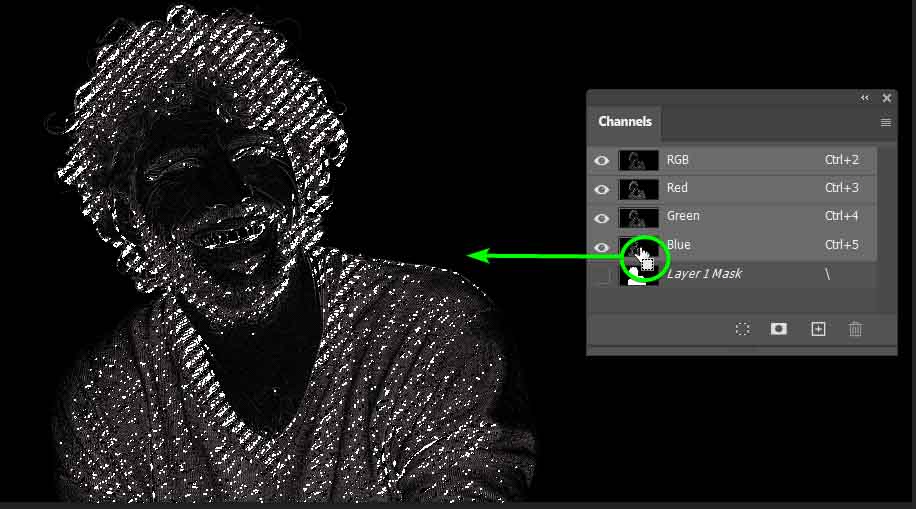Create new channel plus icon
This screenshot has height=509, width=916.
coord(818,329)
